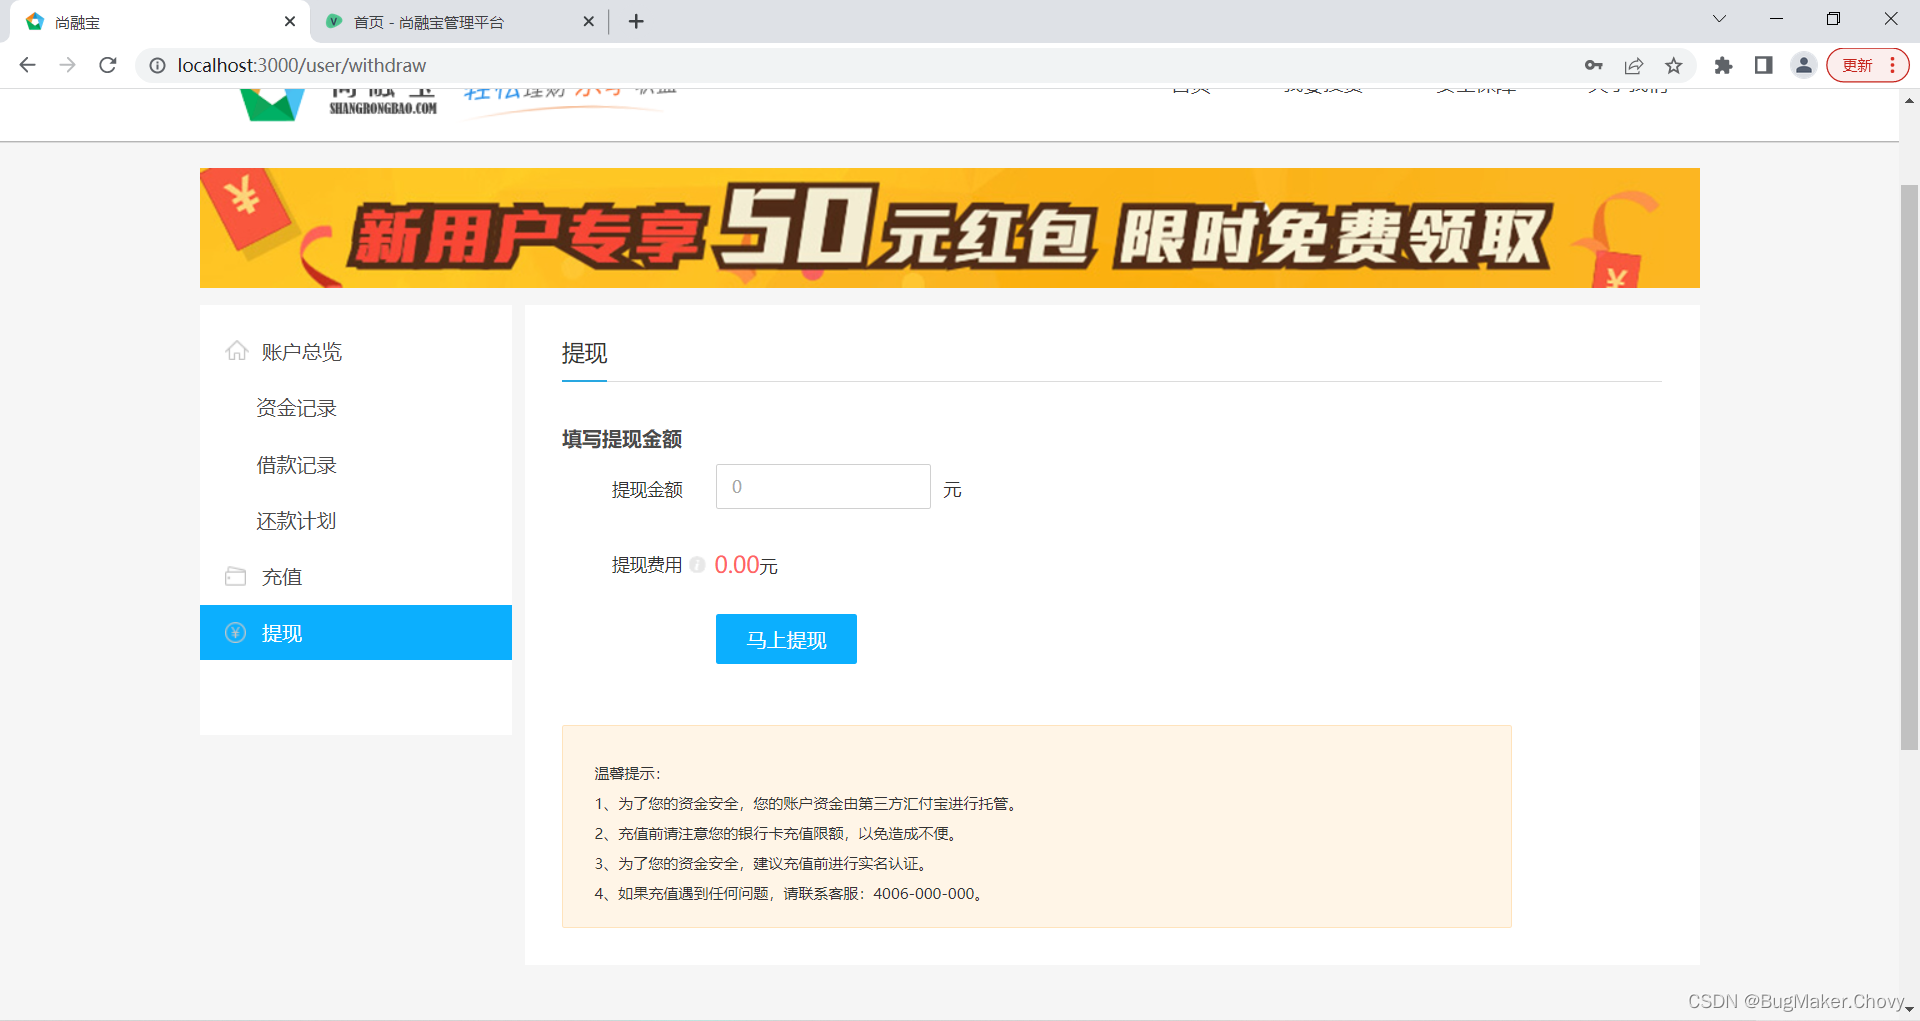Open the browser side panel icon
The height and width of the screenshot is (1021, 1920).
click(x=1763, y=65)
